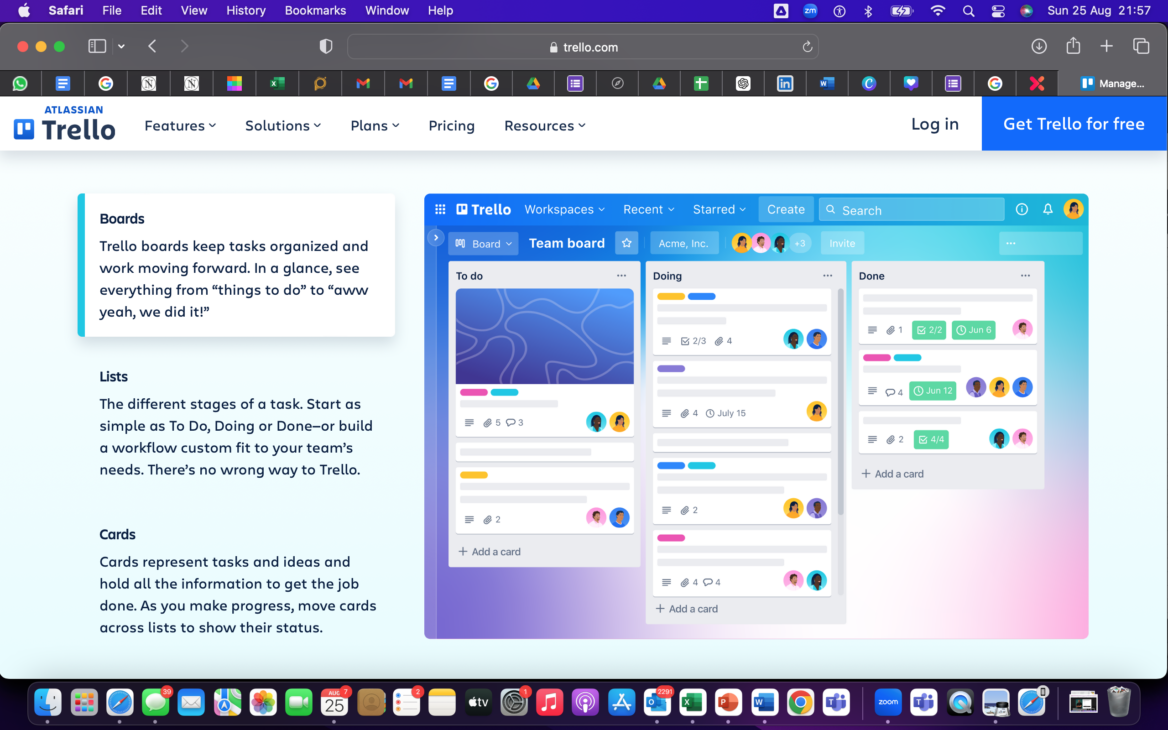The image size is (1168, 730).
Task: Open the Resources dropdown
Action: point(544,125)
